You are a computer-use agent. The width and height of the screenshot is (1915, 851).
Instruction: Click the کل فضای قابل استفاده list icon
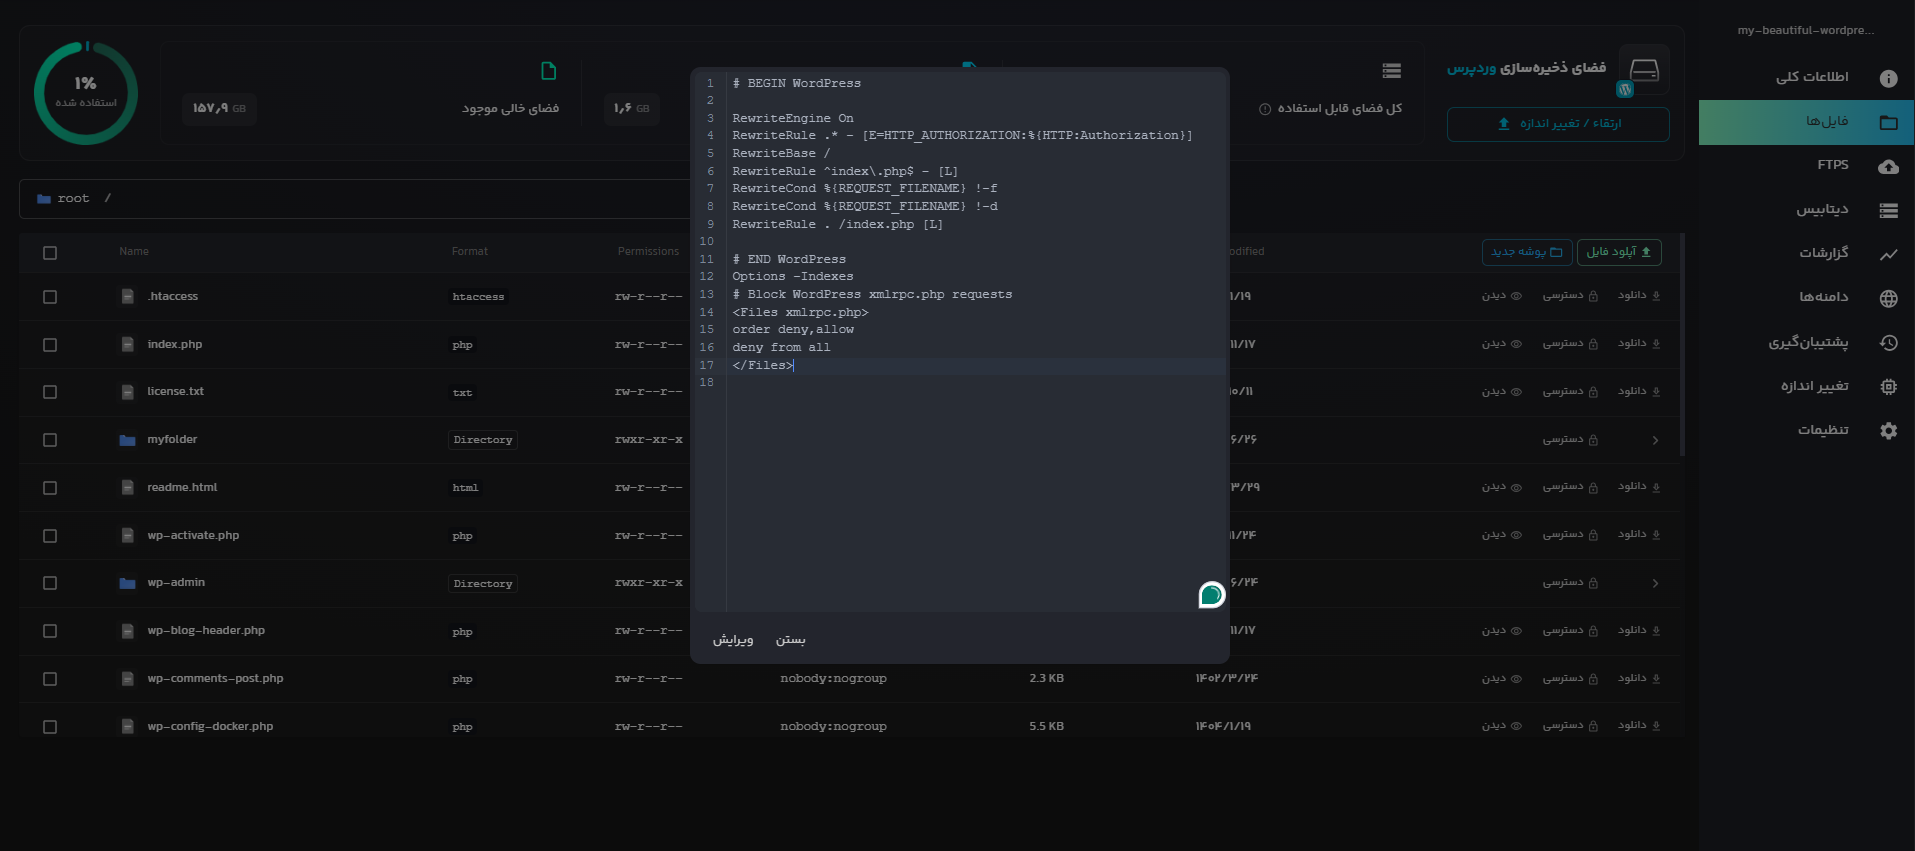pyautogui.click(x=1391, y=70)
